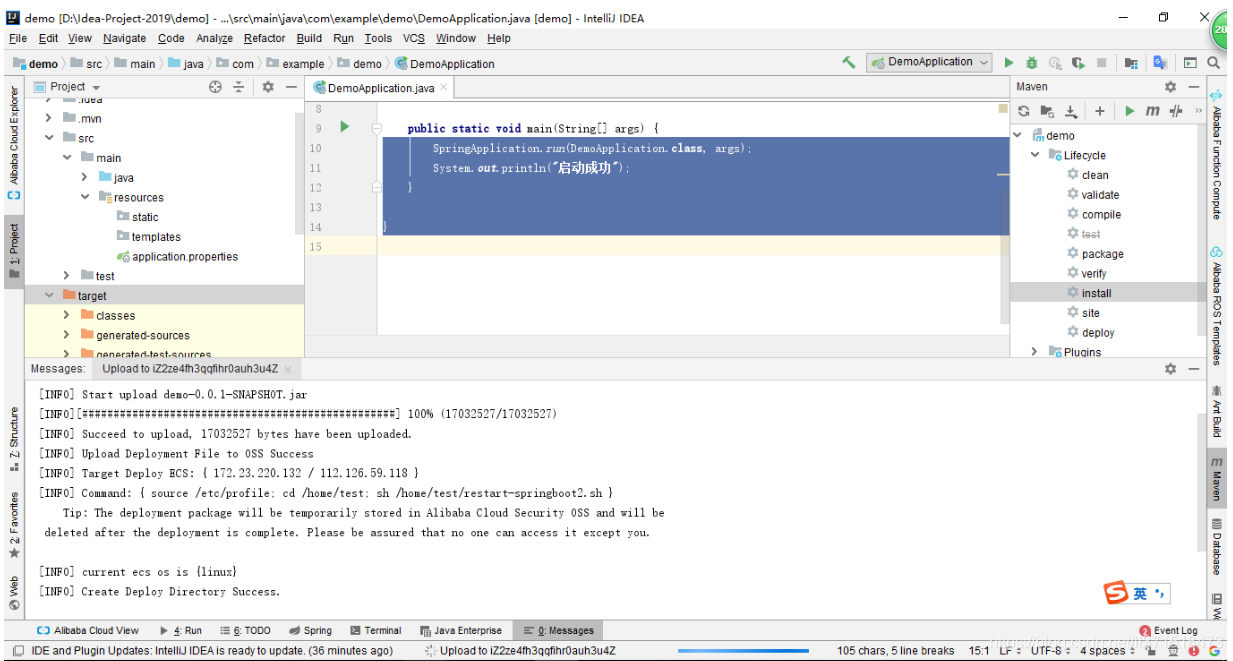Toggle the Ant Build side tab
Screen dimensions: 1233x661
coord(1217,410)
